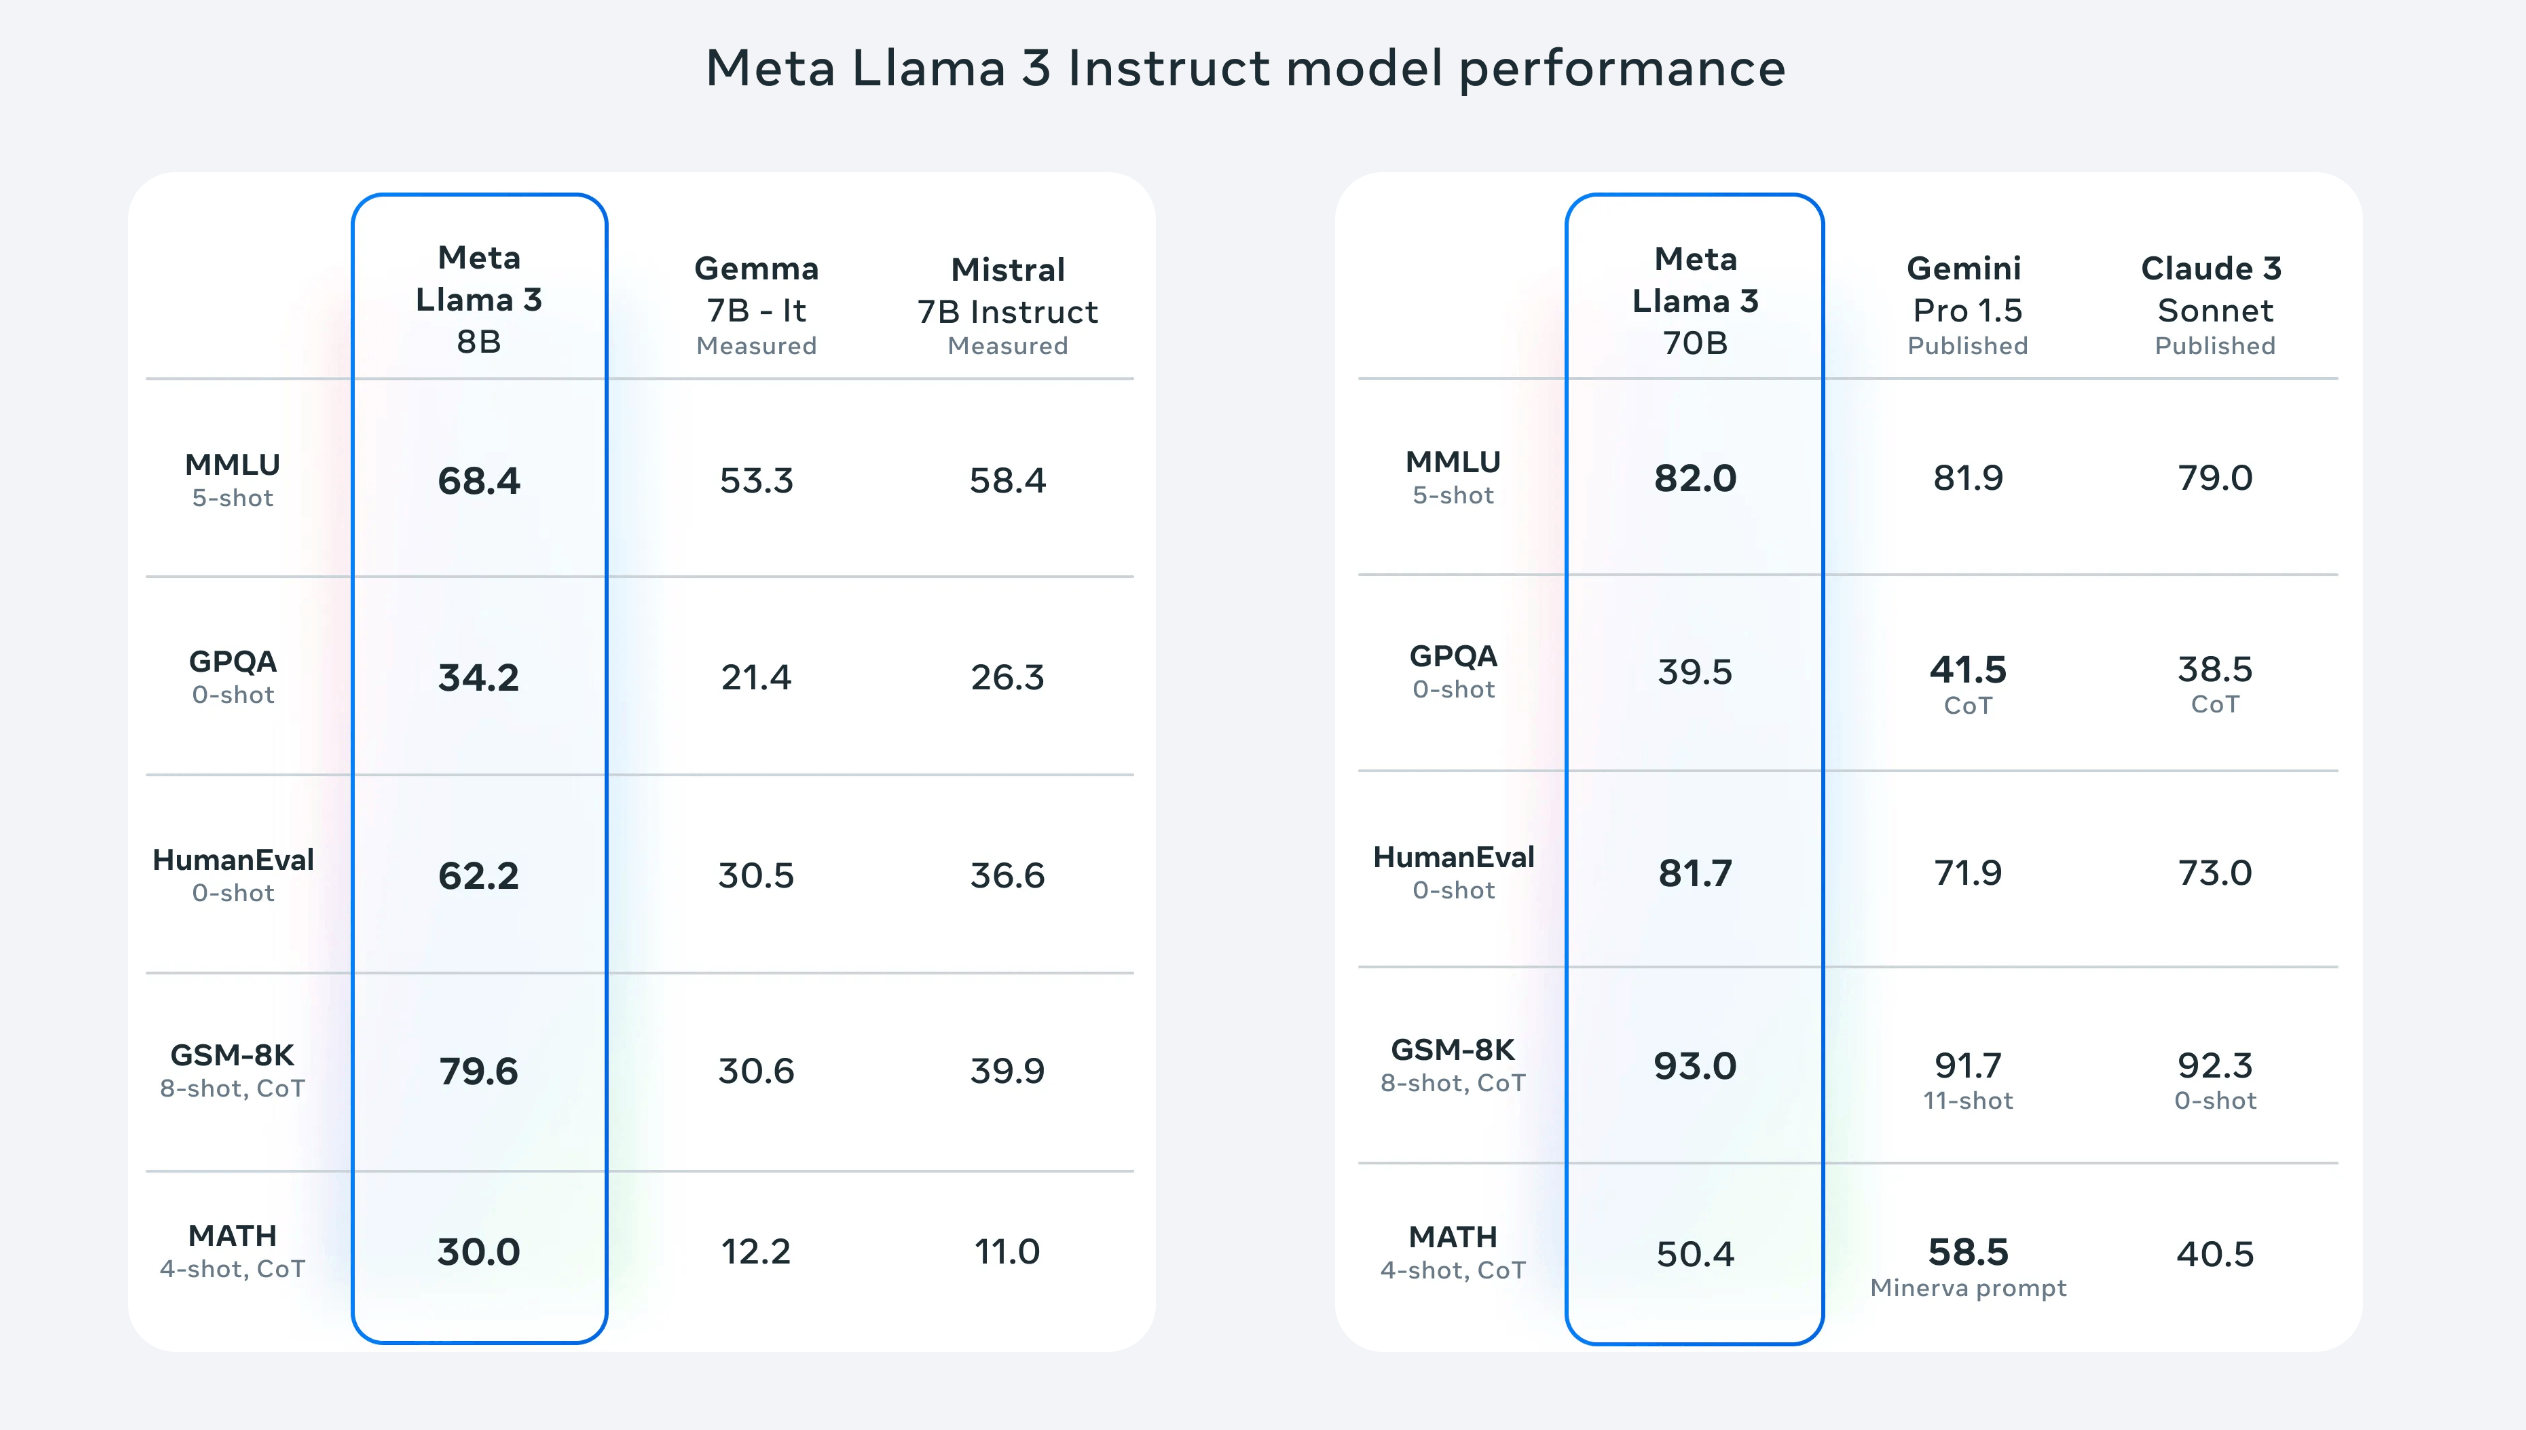Select Gemini's 41.5 GPQA score
This screenshot has height=1430, width=2526.
1967,670
